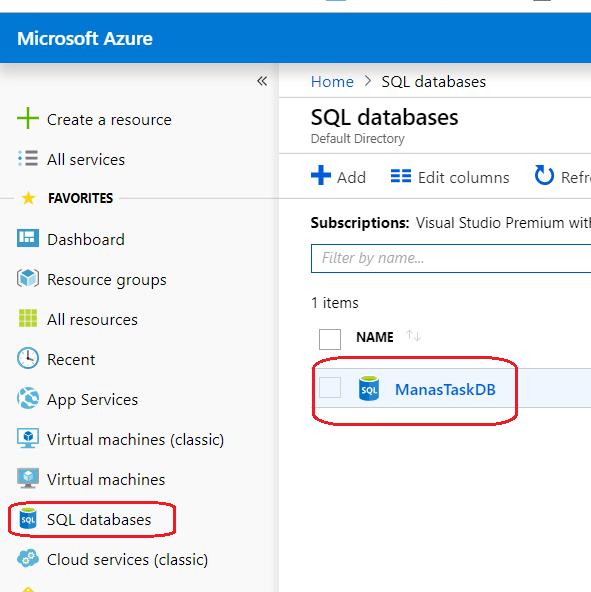Screen dimensions: 591x592
Task: Click the Add button label
Action: (x=351, y=177)
